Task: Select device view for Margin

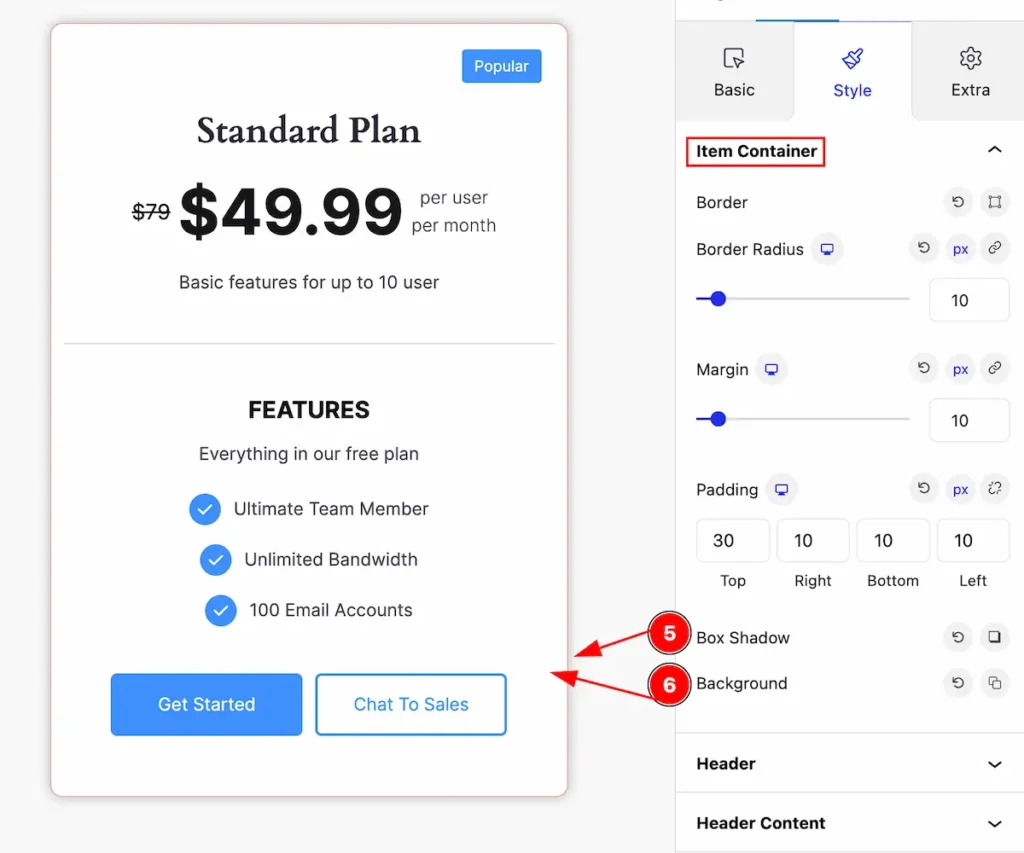Action: pos(771,370)
